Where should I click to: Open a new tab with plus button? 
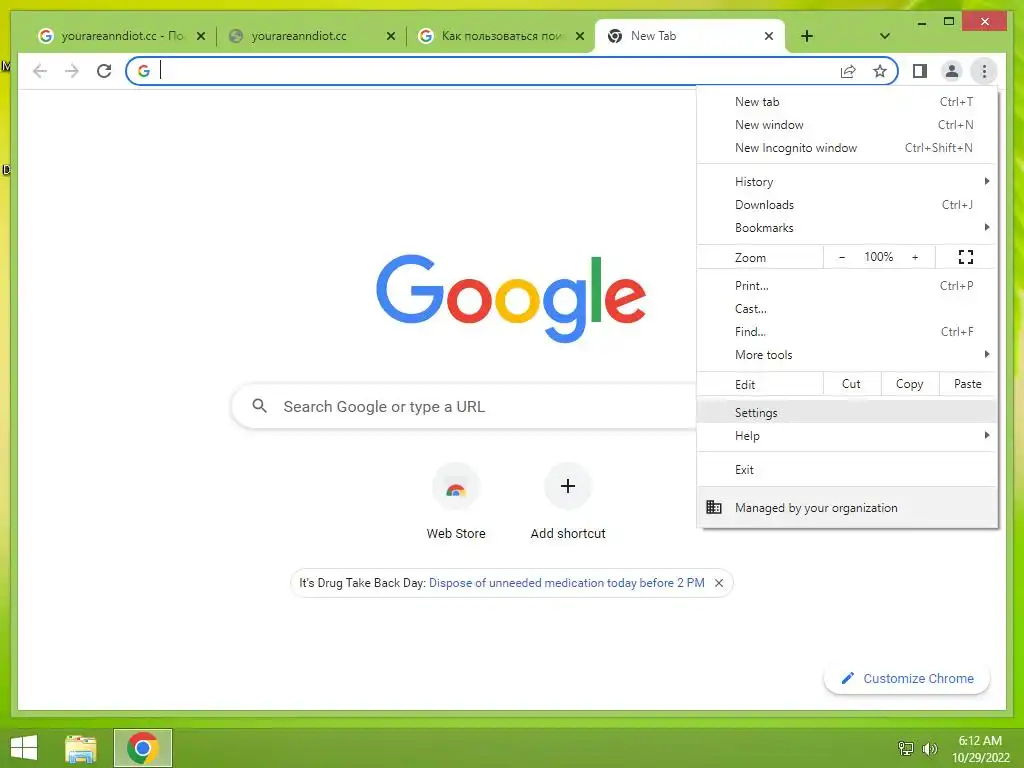(x=807, y=36)
